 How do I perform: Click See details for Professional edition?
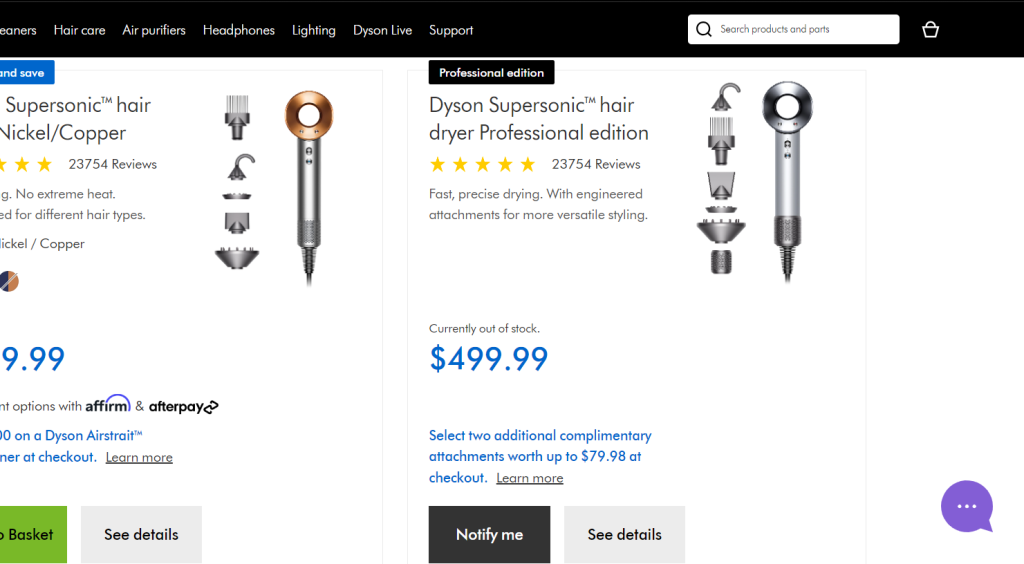click(624, 534)
